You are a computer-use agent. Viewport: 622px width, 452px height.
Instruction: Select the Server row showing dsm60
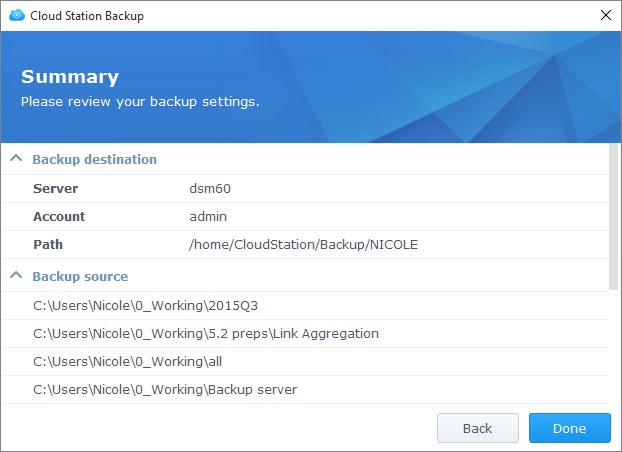point(305,188)
